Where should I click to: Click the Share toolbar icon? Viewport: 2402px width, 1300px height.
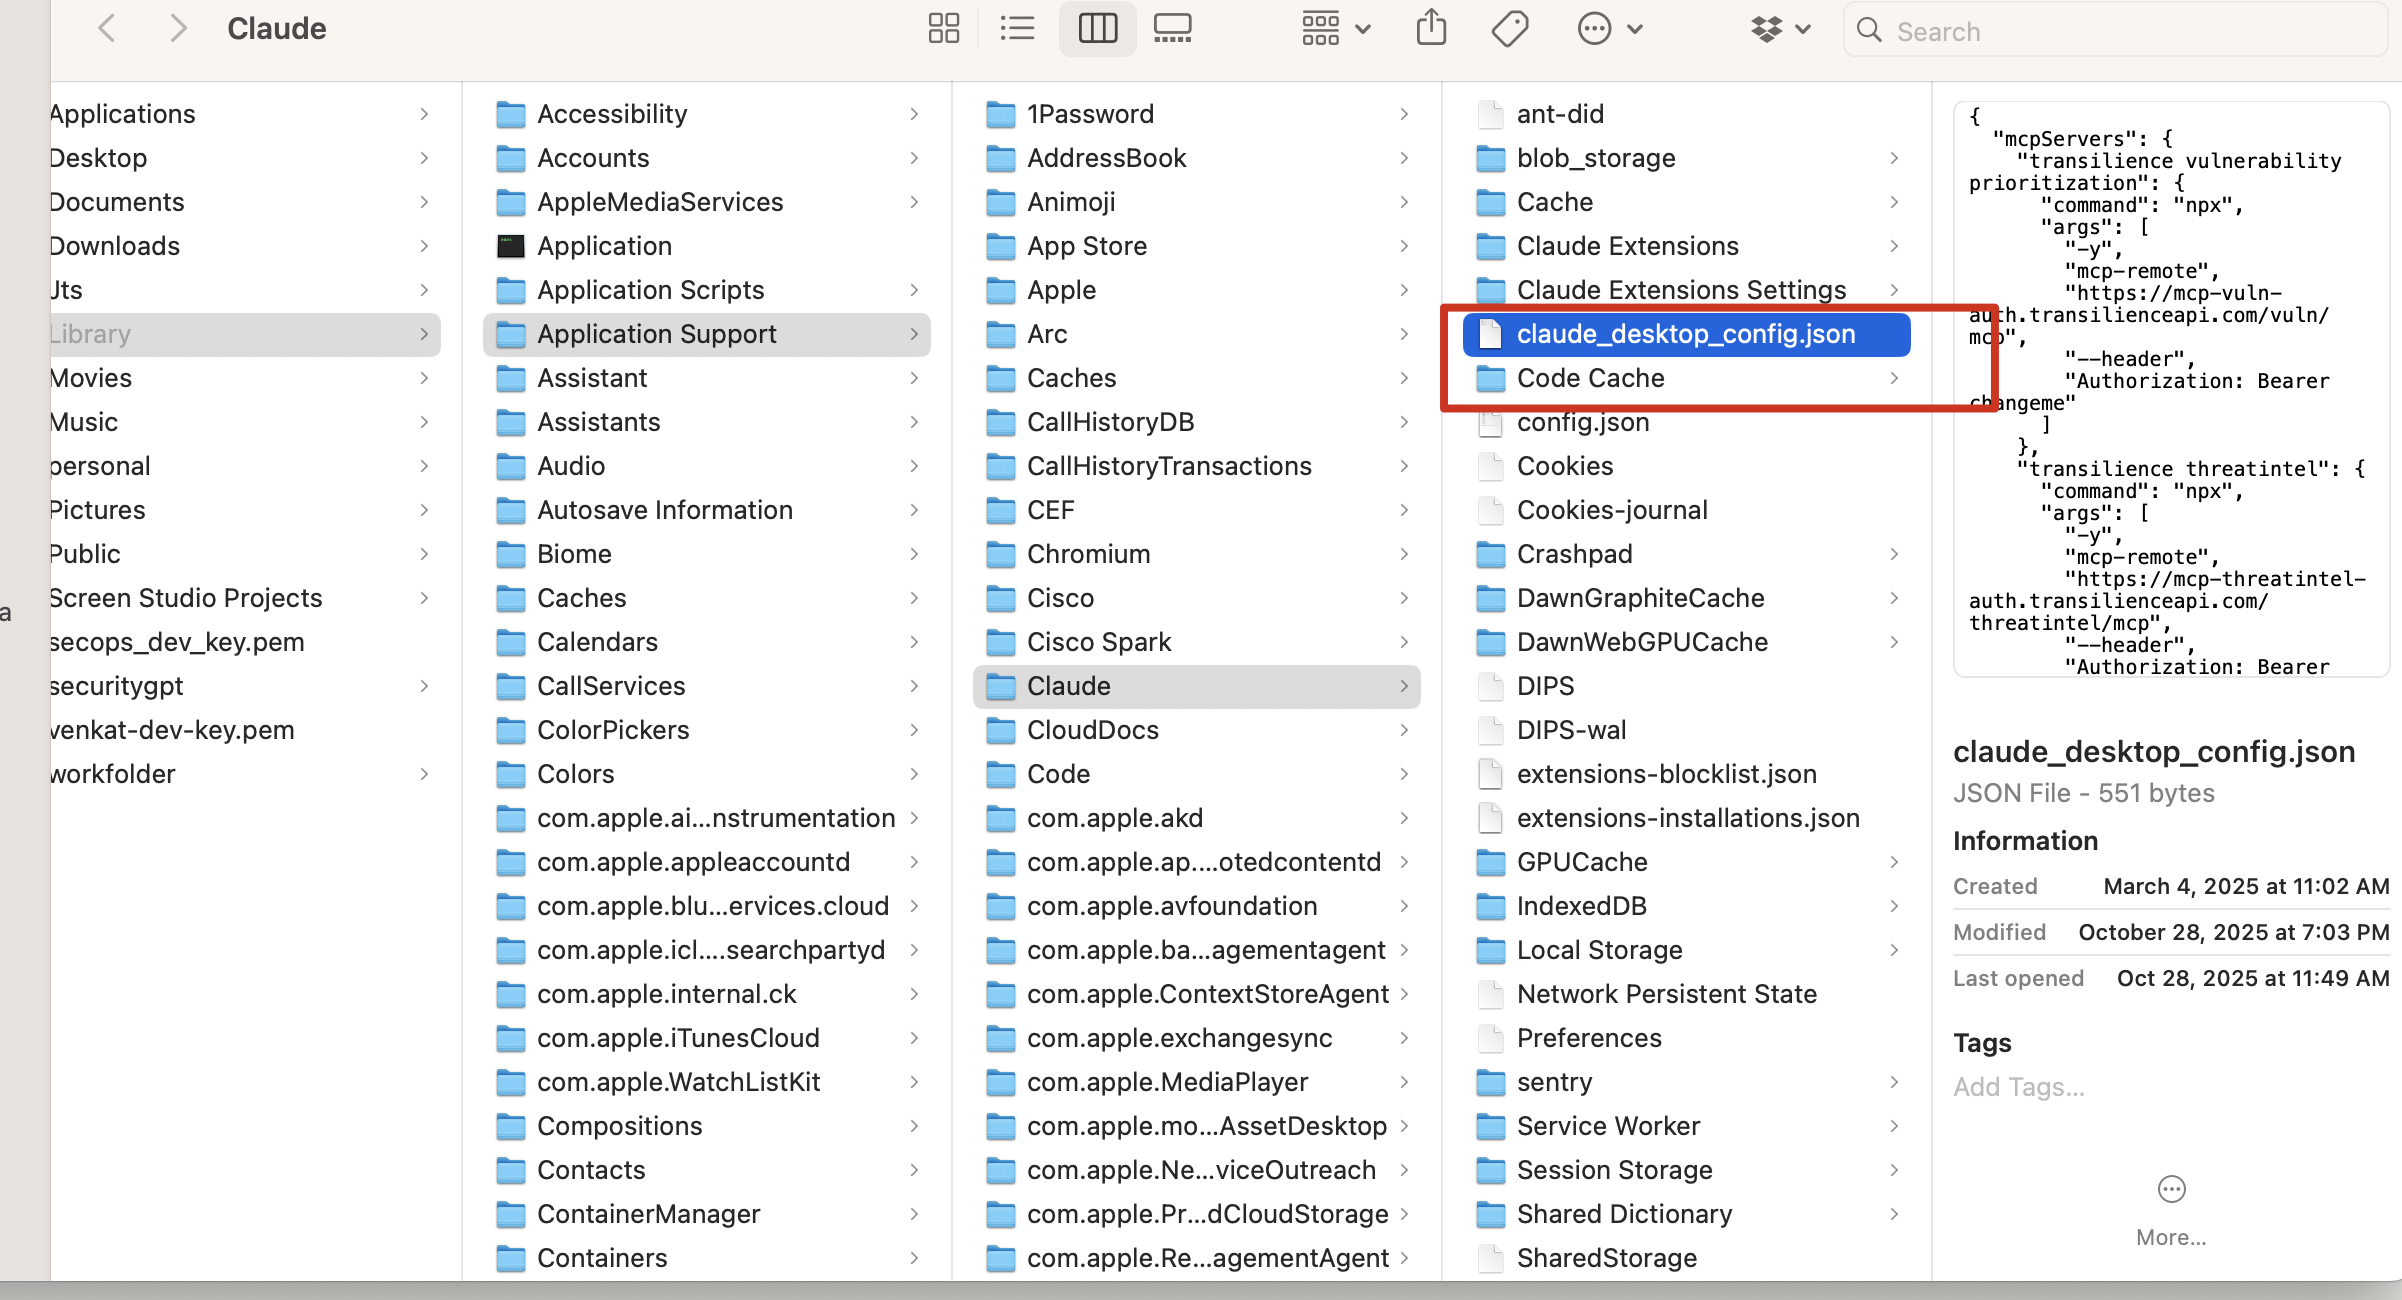click(x=1431, y=29)
